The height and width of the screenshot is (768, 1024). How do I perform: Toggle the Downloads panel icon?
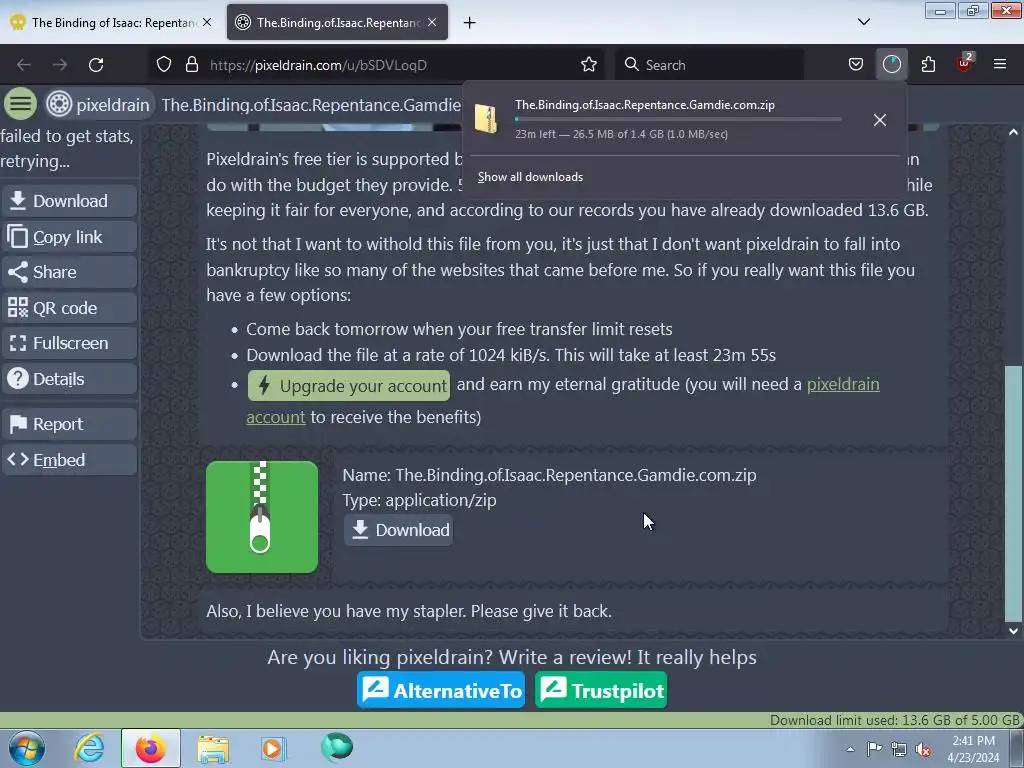(x=891, y=65)
